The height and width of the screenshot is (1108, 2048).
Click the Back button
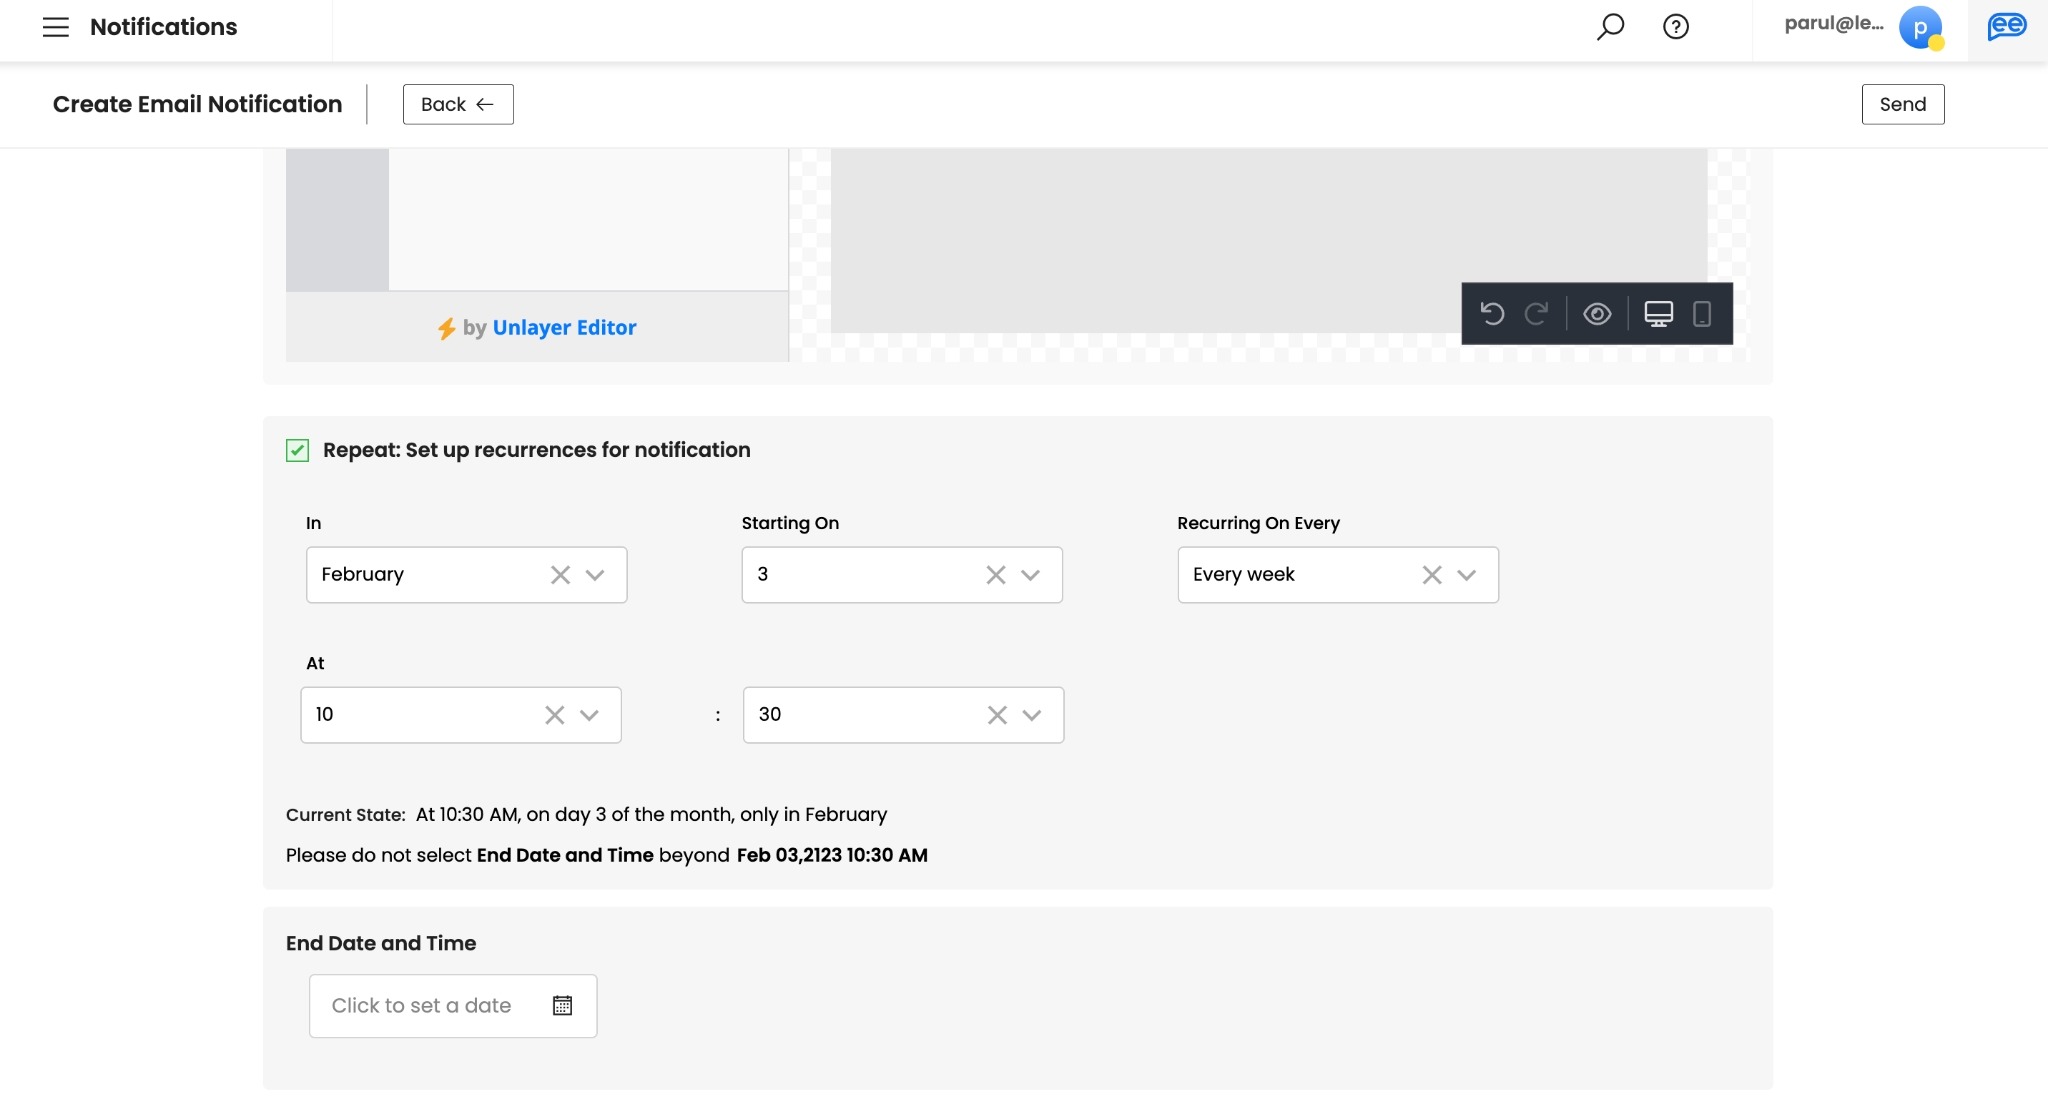coord(458,104)
